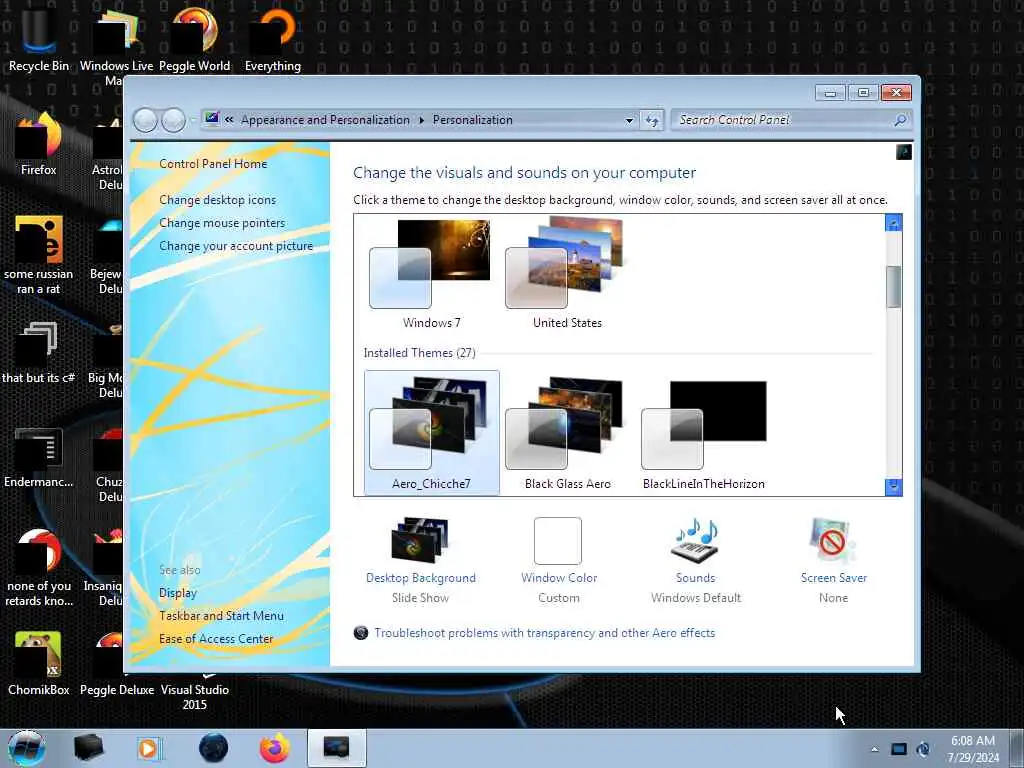Click Appearance and Personalization breadcrumb
Image resolution: width=1024 pixels, height=768 pixels.
point(325,120)
